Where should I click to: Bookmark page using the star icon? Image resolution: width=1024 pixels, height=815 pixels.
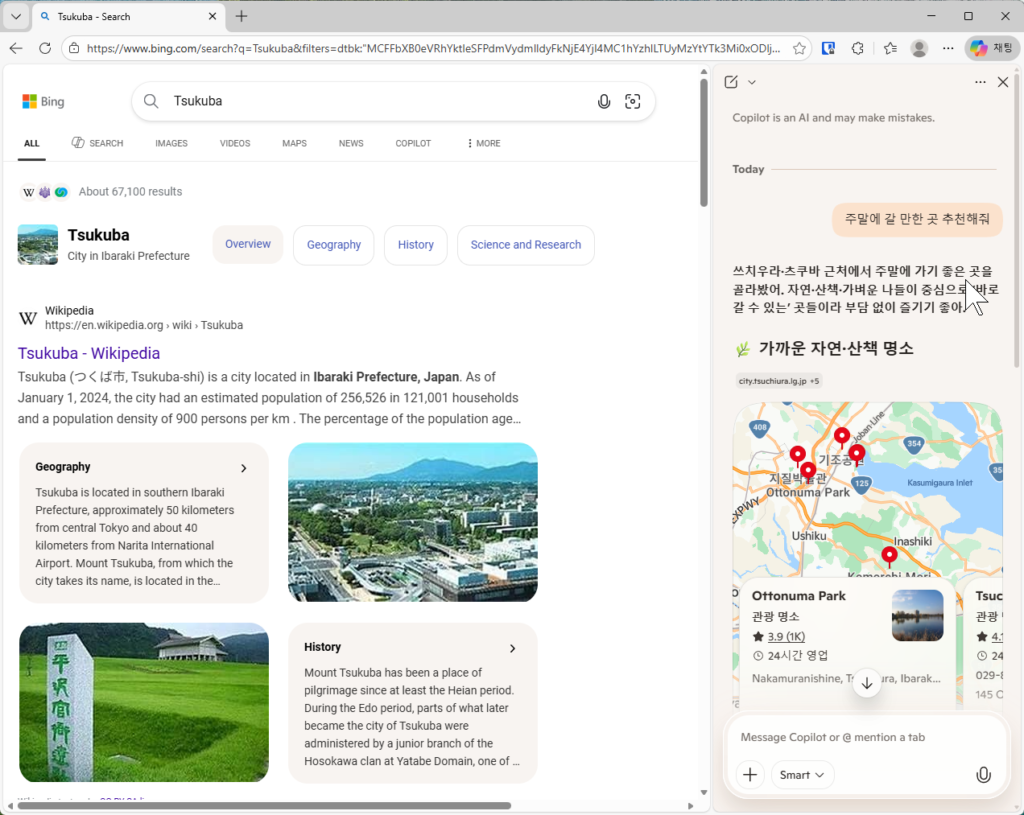[x=799, y=48]
